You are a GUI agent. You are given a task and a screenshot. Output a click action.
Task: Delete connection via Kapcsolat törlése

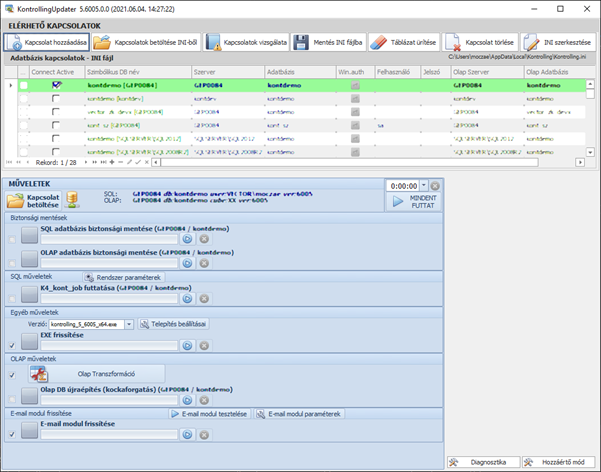479,43
